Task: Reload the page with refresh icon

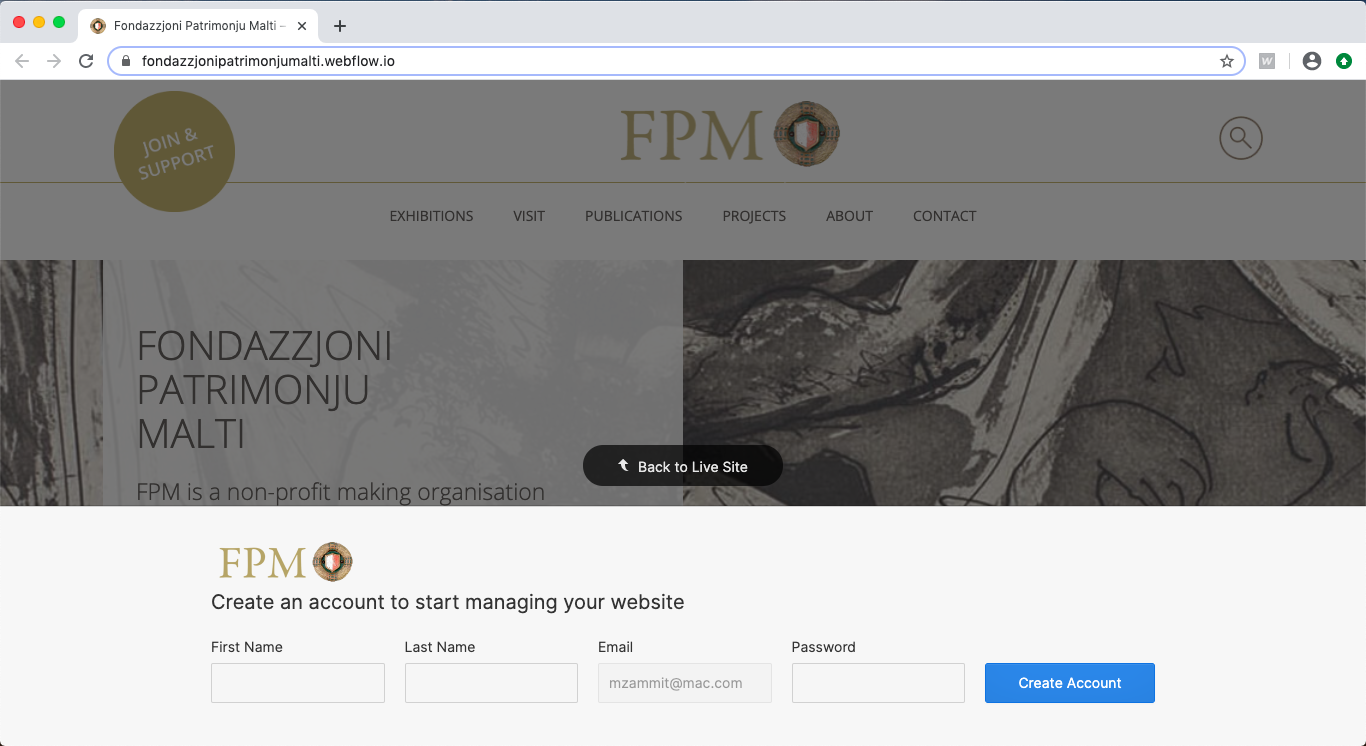Action: [86, 61]
